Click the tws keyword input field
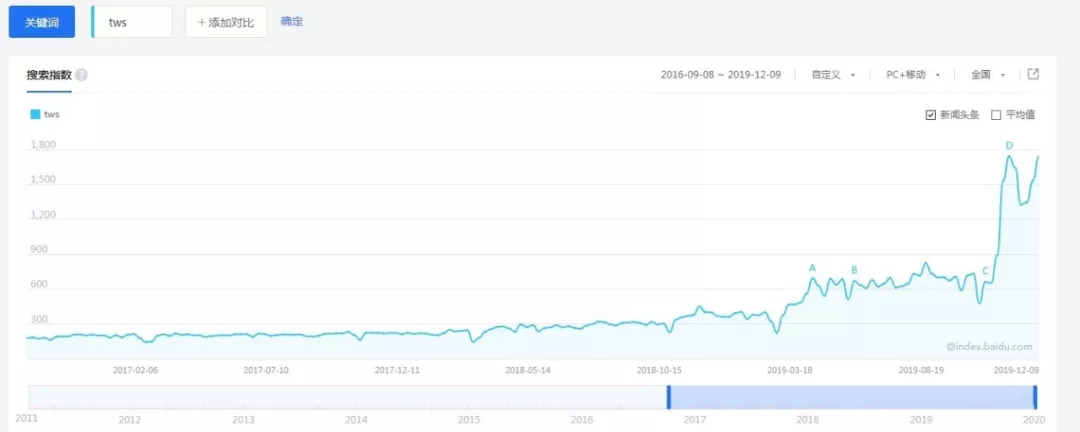The width and height of the screenshot is (1080, 432). tap(136, 22)
